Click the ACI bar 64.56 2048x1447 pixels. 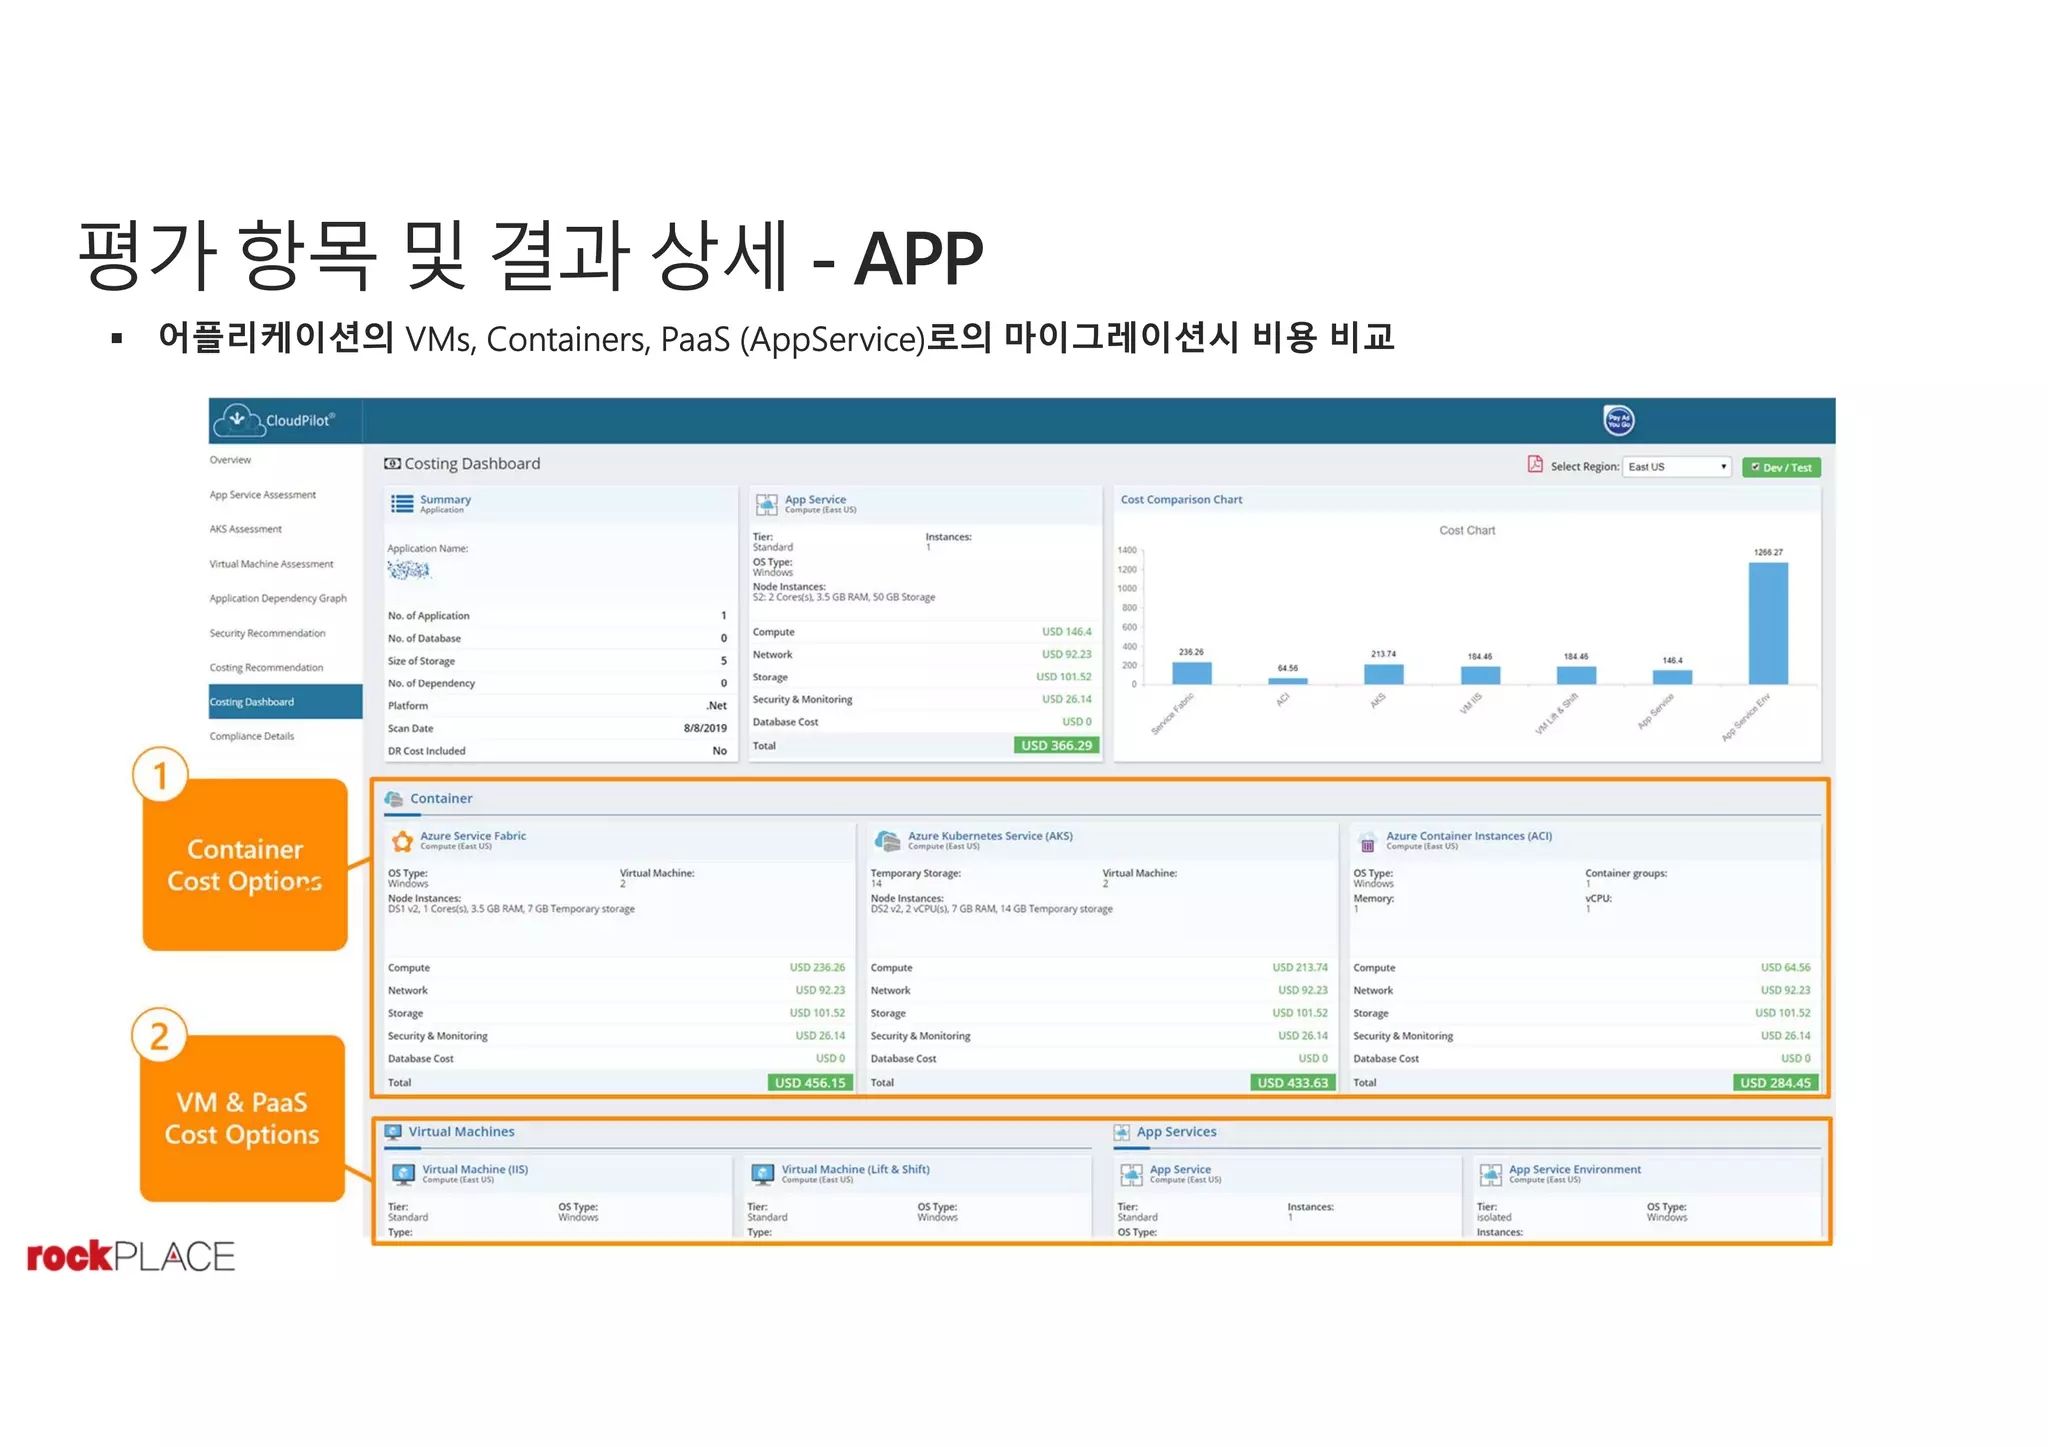click(x=1287, y=681)
